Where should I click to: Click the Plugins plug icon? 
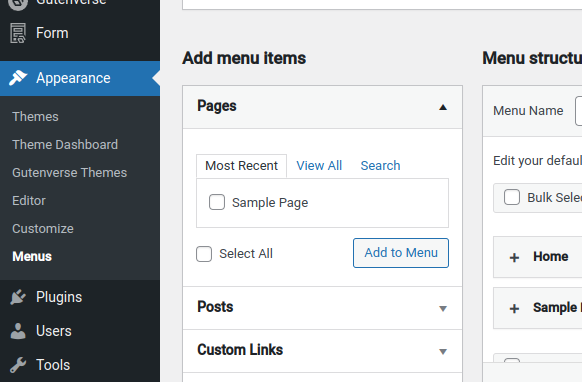[x=18, y=297]
